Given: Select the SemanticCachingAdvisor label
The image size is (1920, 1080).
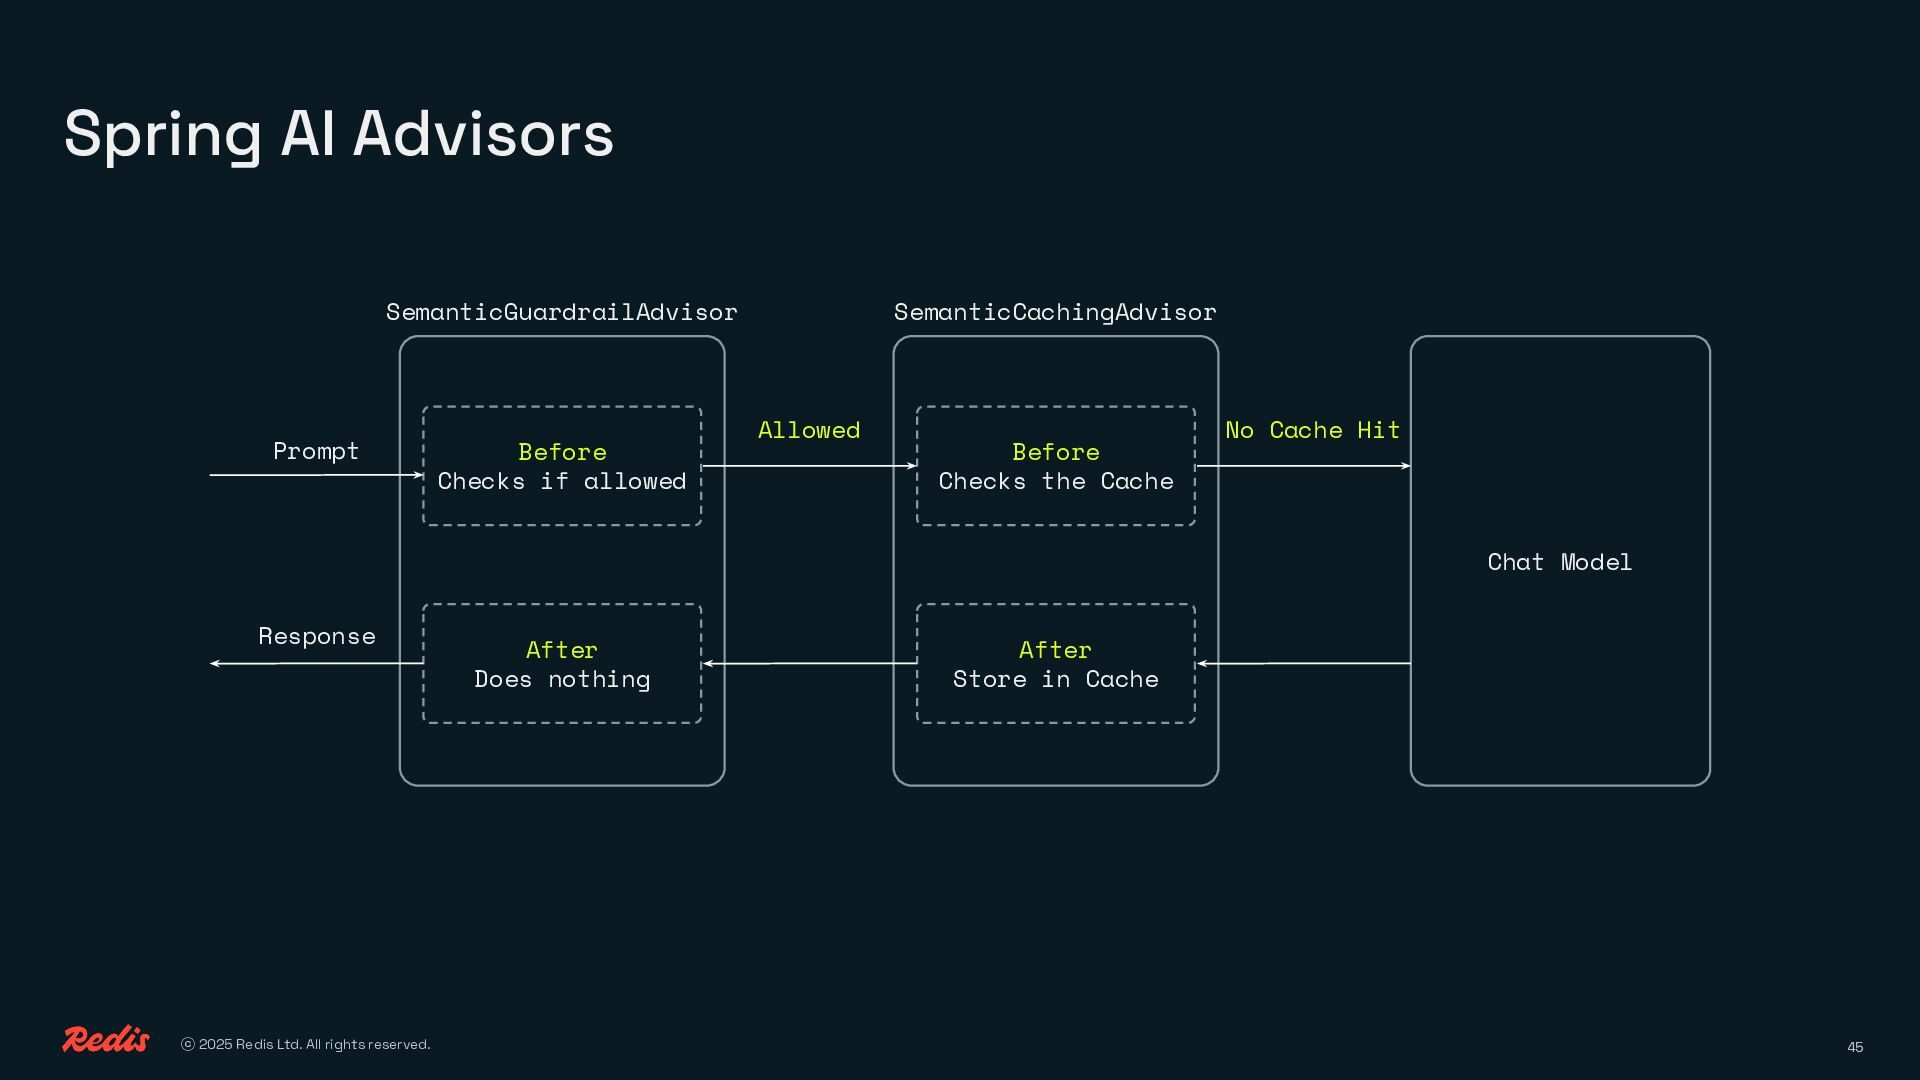Looking at the screenshot, I should tap(1055, 312).
